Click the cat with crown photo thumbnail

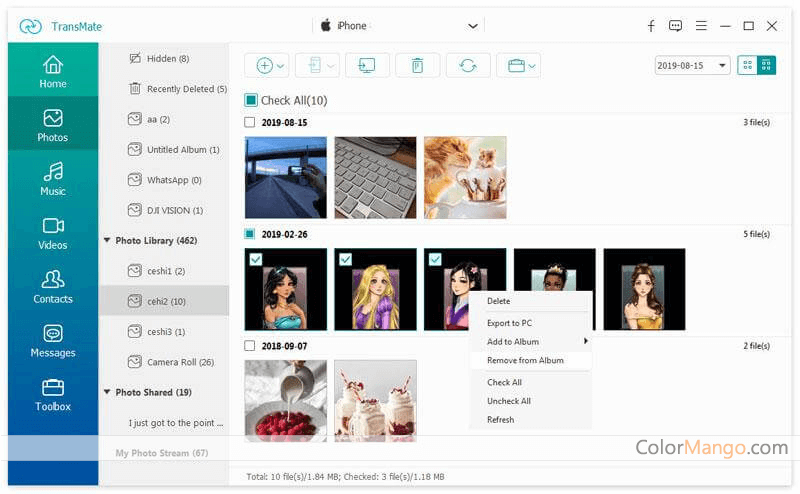[465, 178]
